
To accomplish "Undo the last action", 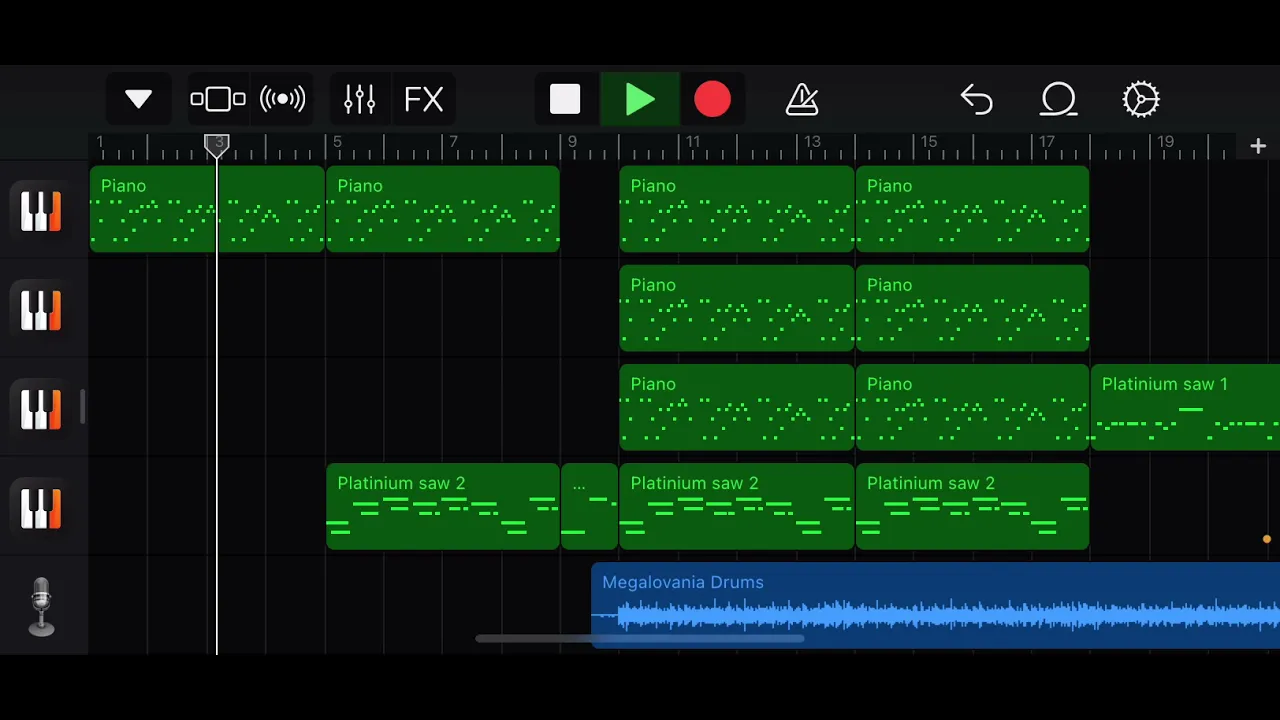I will tap(976, 99).
